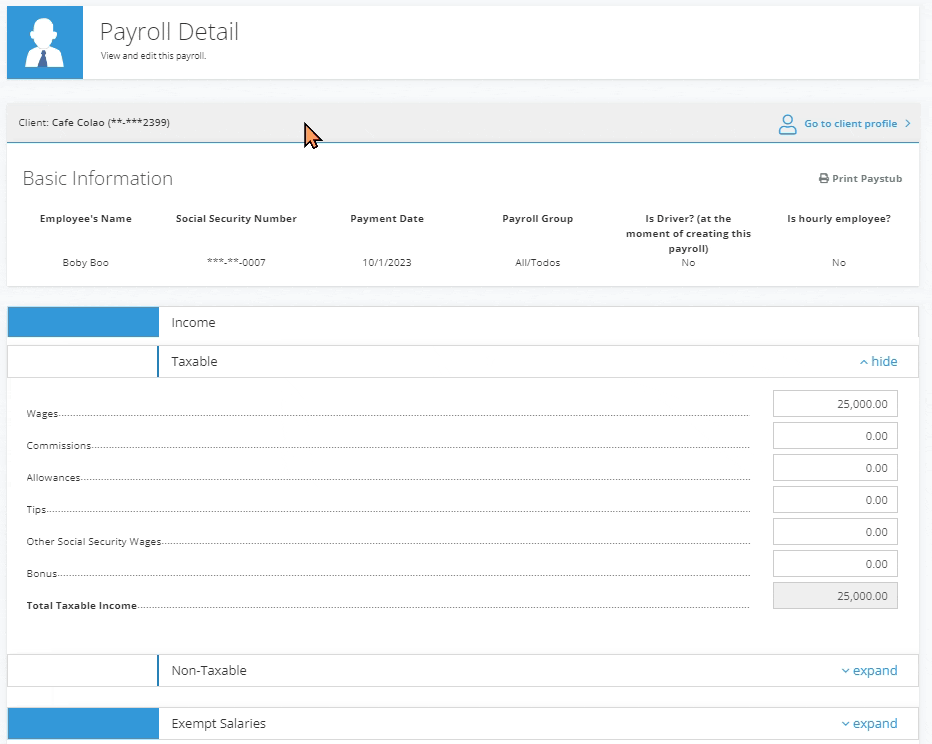Click the Payroll Group column header
932x744 pixels.
[537, 219]
